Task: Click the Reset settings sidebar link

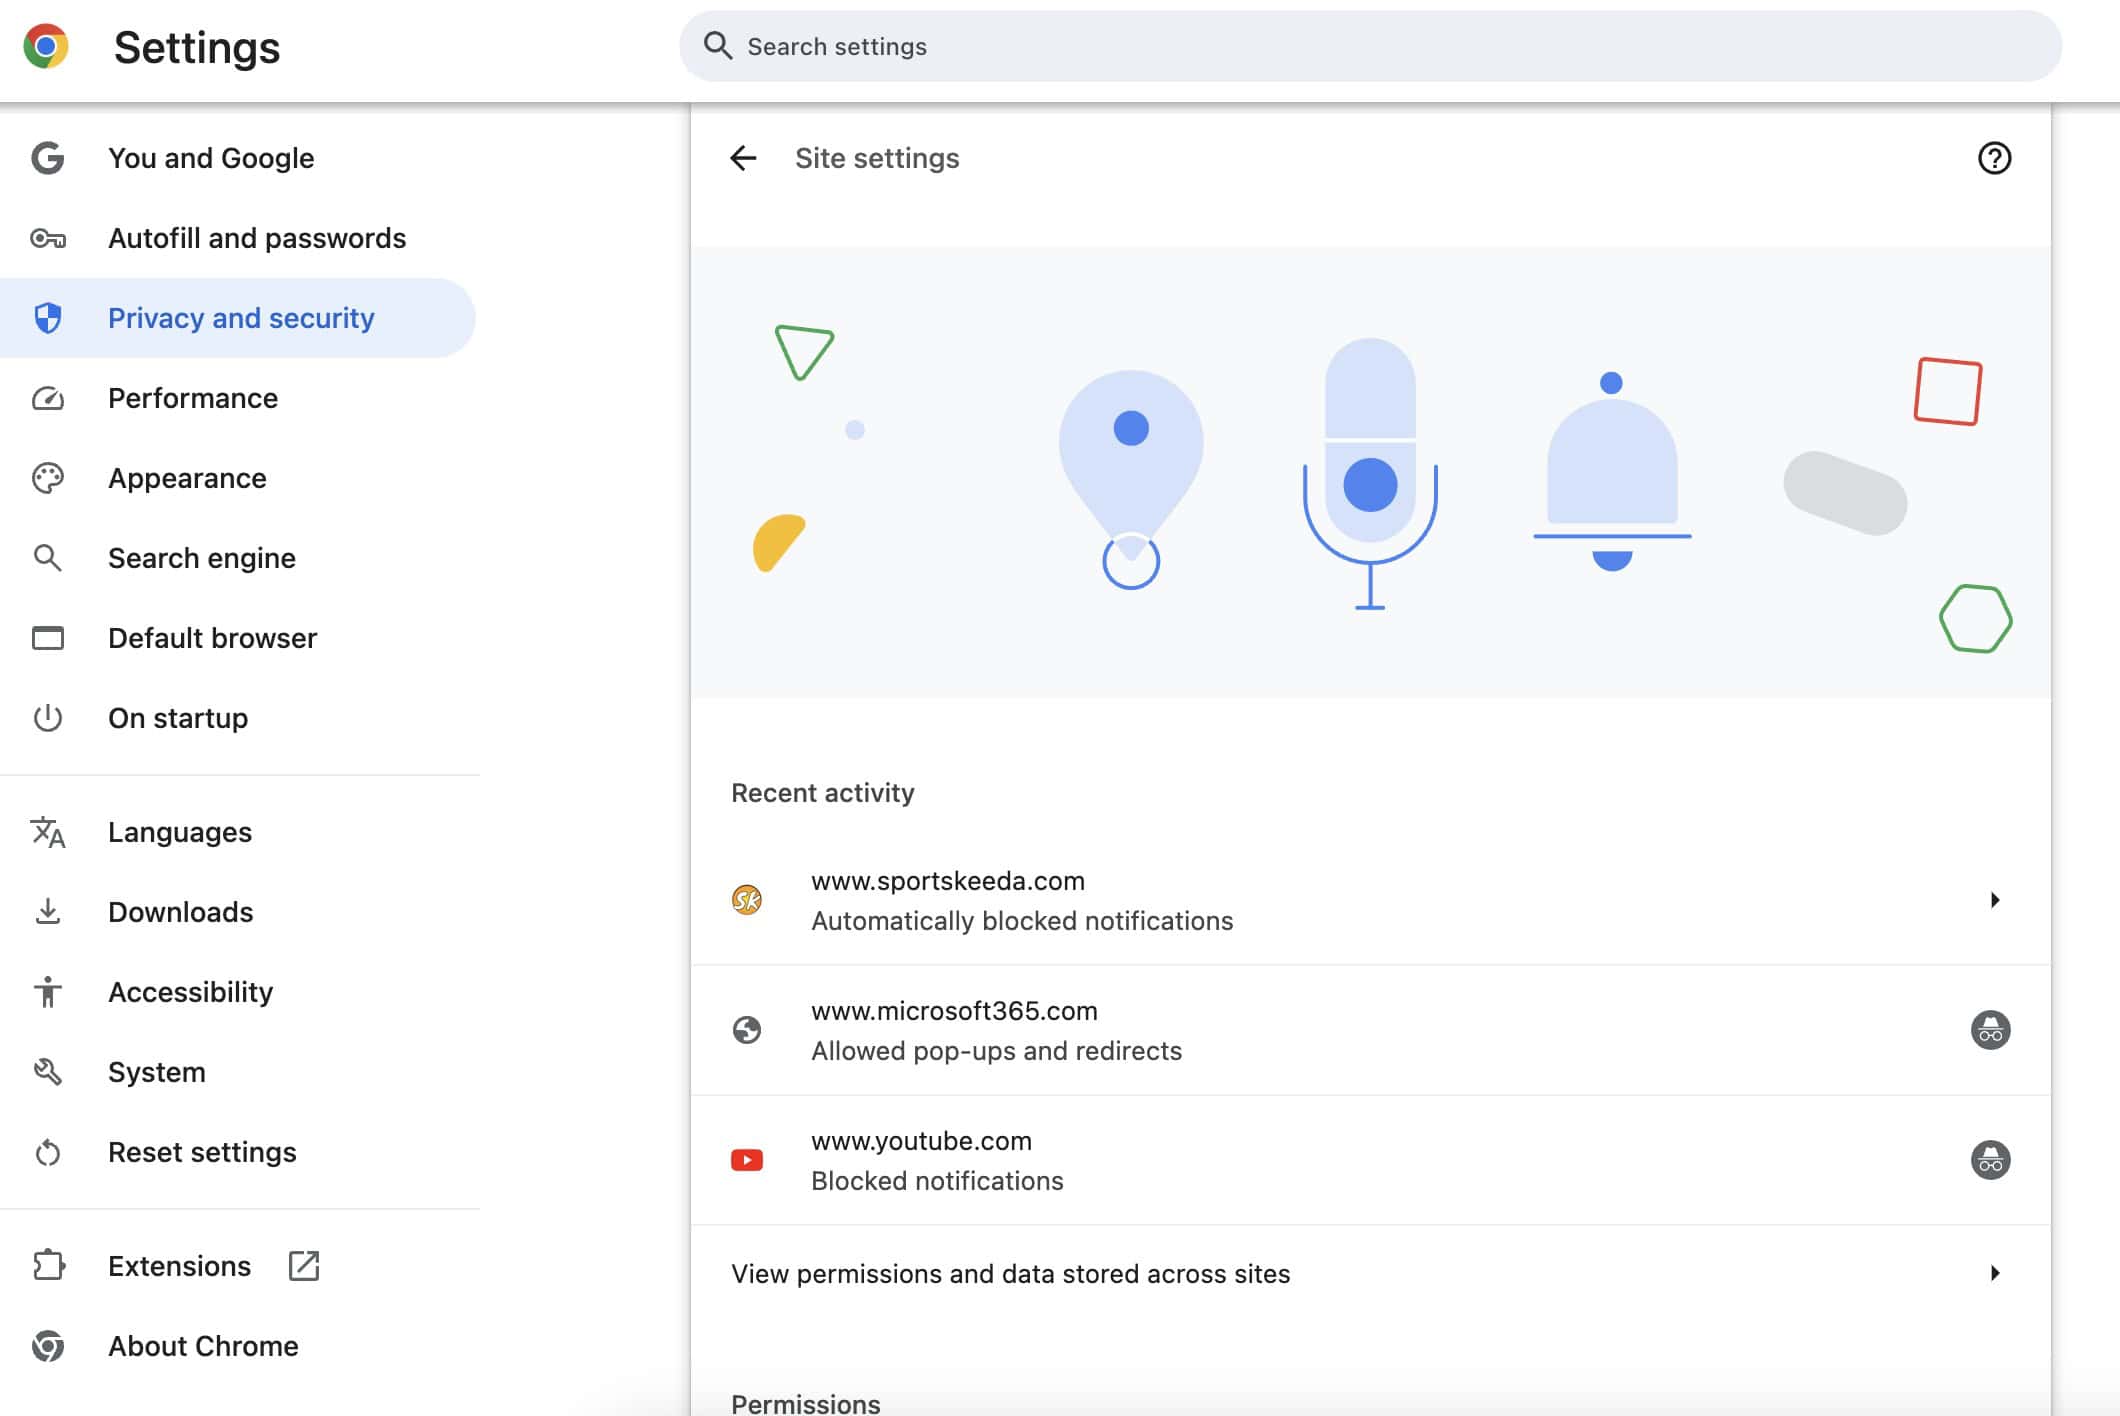Action: click(202, 1150)
